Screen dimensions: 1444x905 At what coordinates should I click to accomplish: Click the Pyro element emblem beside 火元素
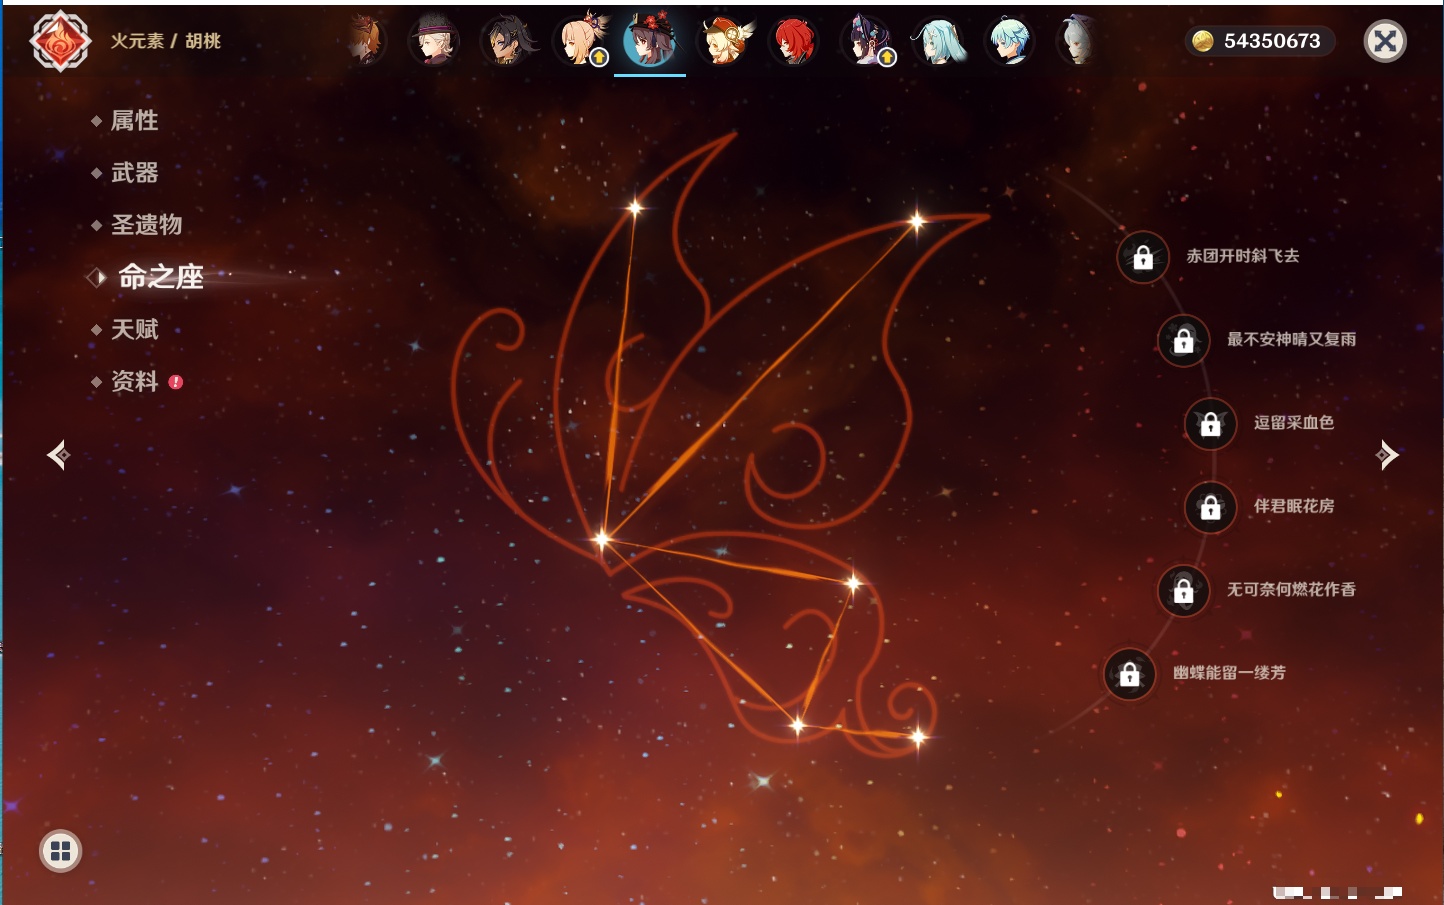click(x=60, y=41)
